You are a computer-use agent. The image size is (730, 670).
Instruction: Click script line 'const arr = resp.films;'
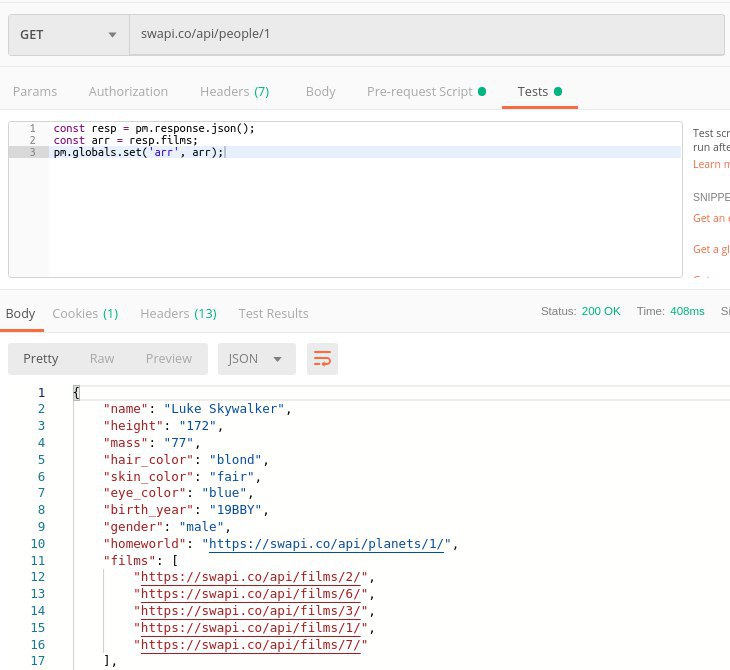(125, 140)
